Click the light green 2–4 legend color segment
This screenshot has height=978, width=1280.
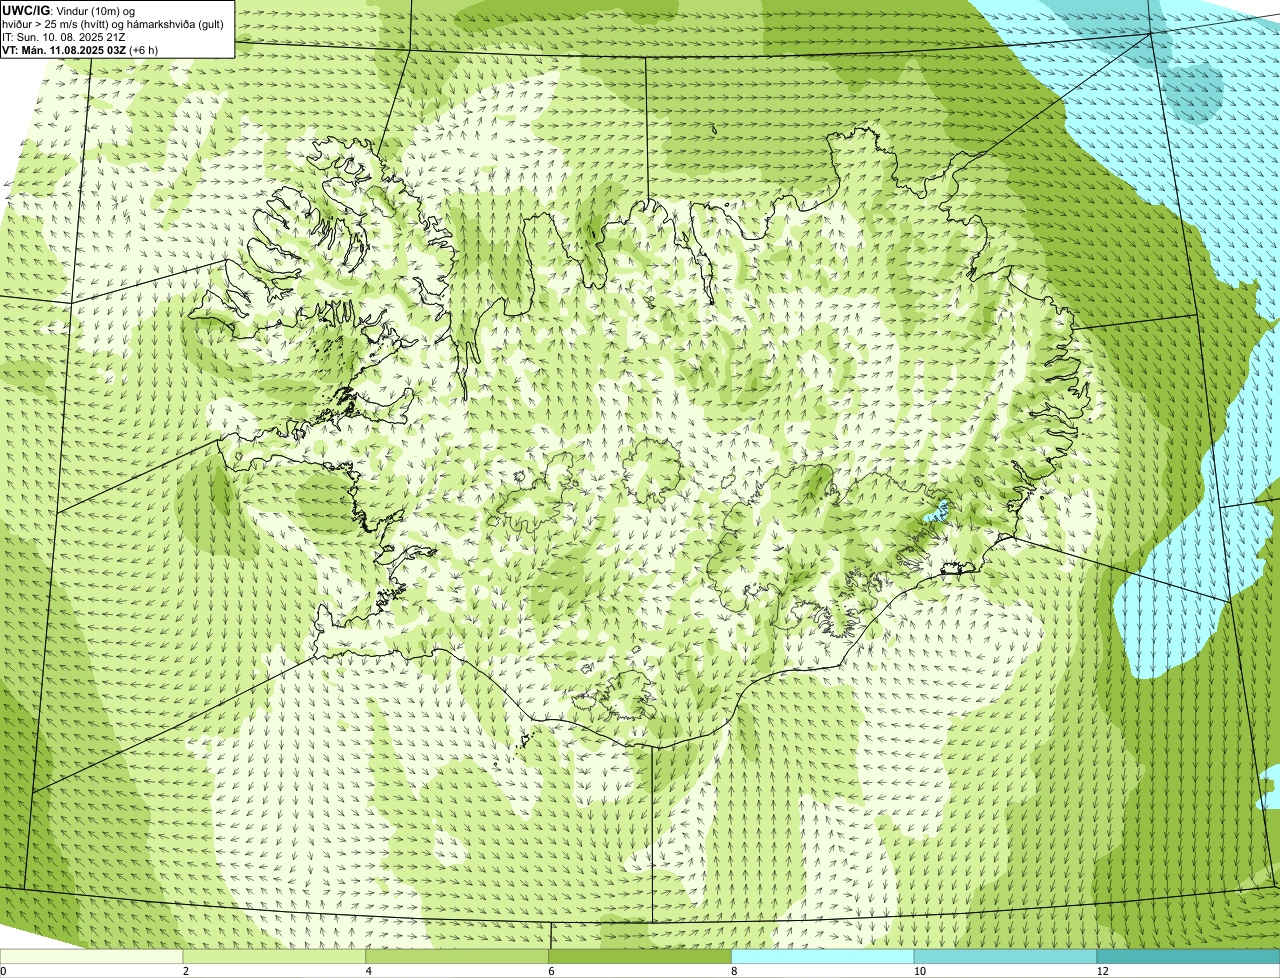(x=275, y=957)
